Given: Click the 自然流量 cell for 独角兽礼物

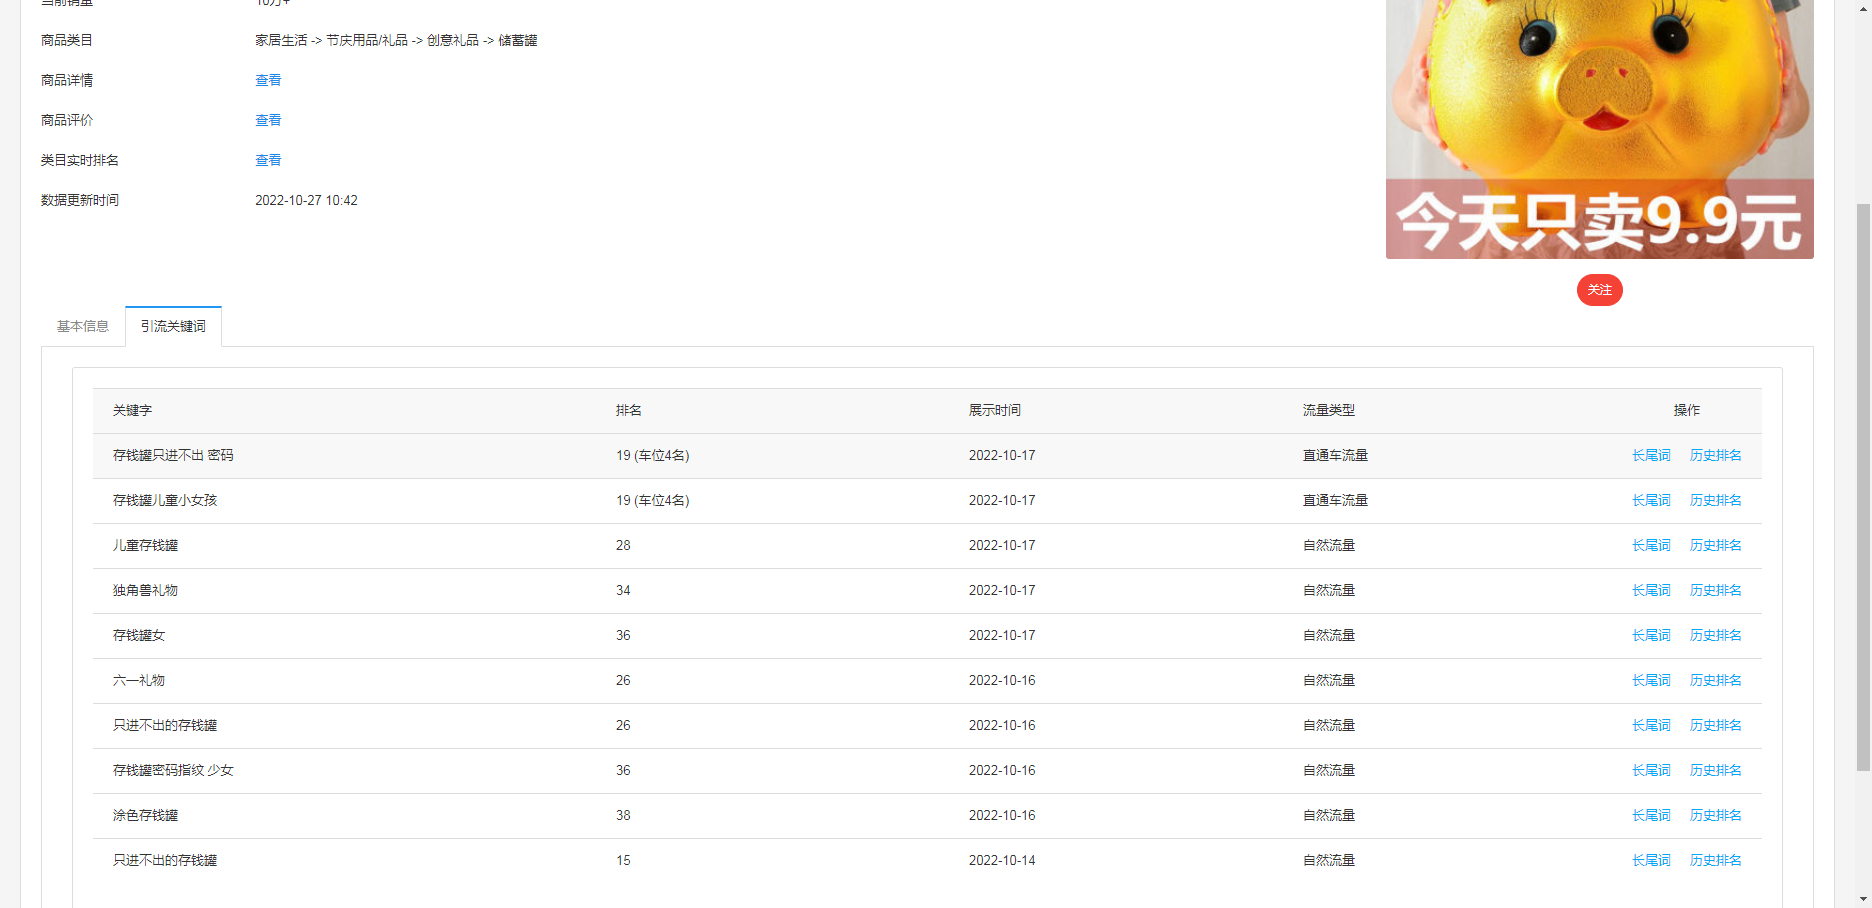Looking at the screenshot, I should pyautogui.click(x=1329, y=590).
